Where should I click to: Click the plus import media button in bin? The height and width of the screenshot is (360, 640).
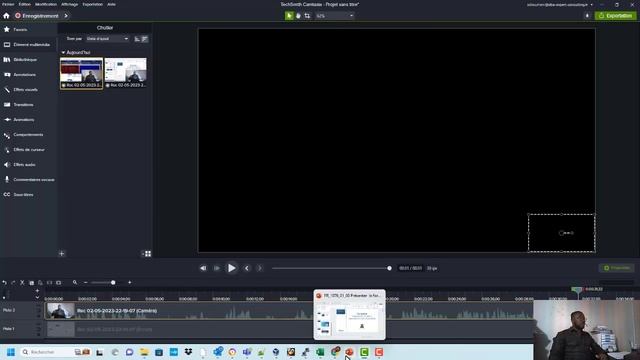62,253
